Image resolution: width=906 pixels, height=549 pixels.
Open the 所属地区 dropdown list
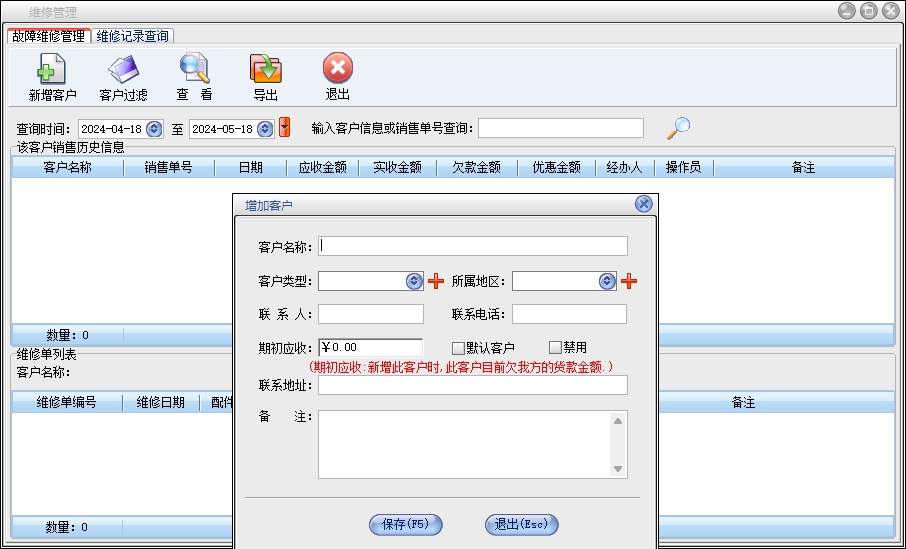(x=607, y=282)
